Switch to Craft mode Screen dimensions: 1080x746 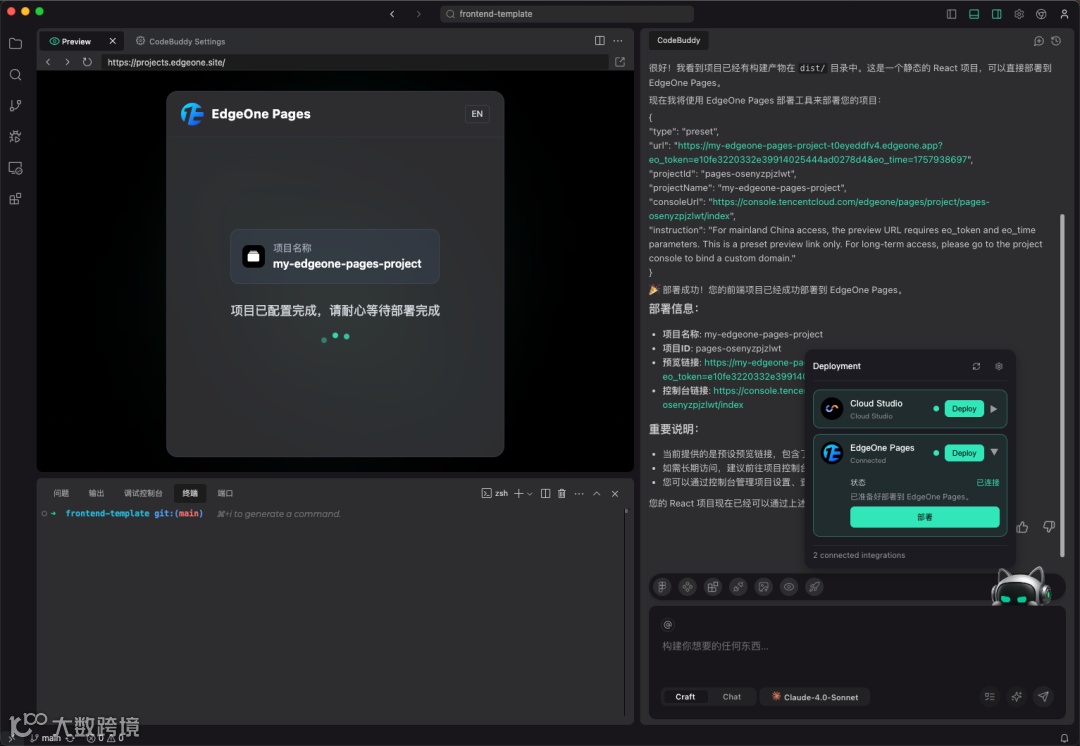685,697
